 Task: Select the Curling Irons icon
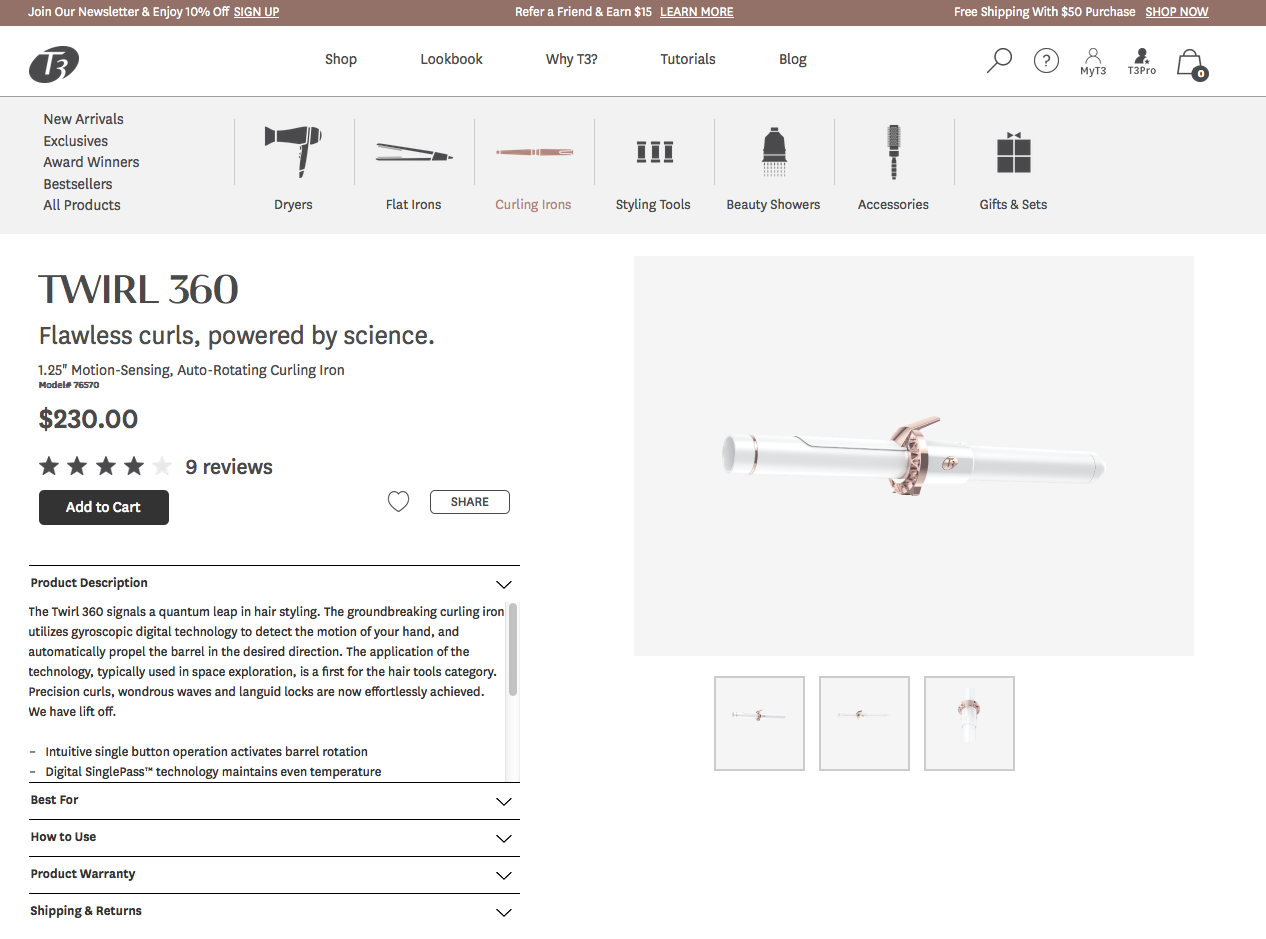point(534,153)
